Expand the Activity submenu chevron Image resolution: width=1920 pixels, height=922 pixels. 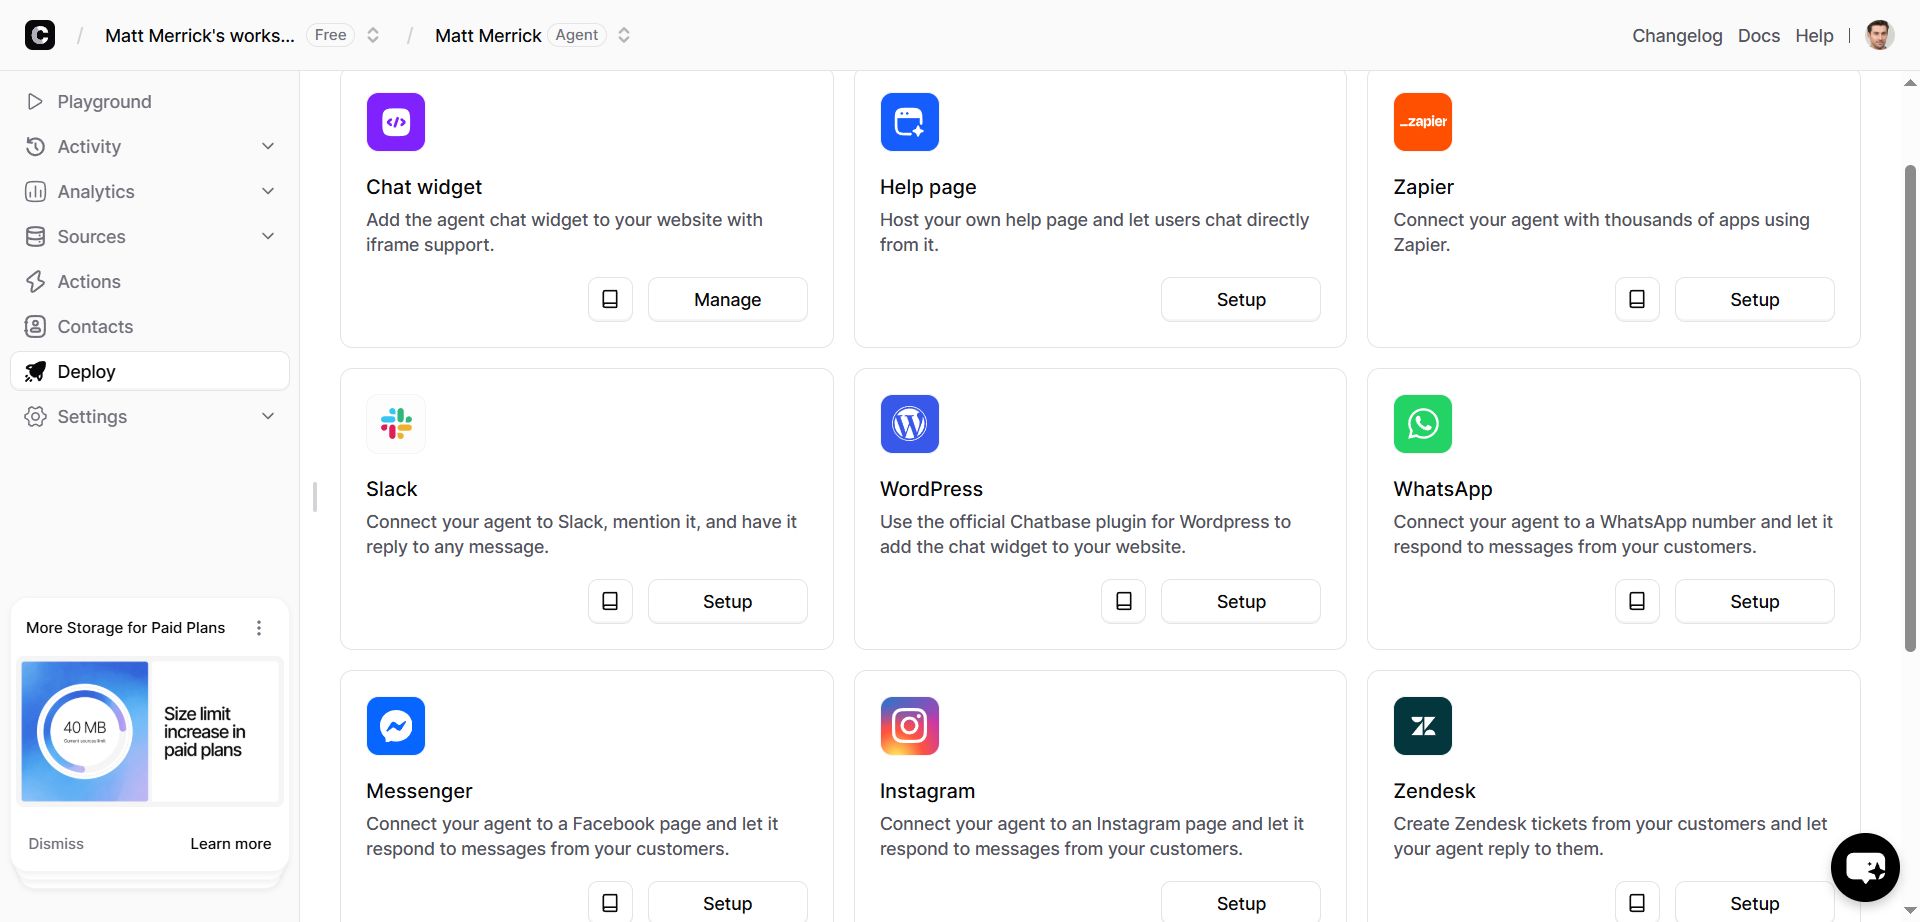pyautogui.click(x=268, y=147)
